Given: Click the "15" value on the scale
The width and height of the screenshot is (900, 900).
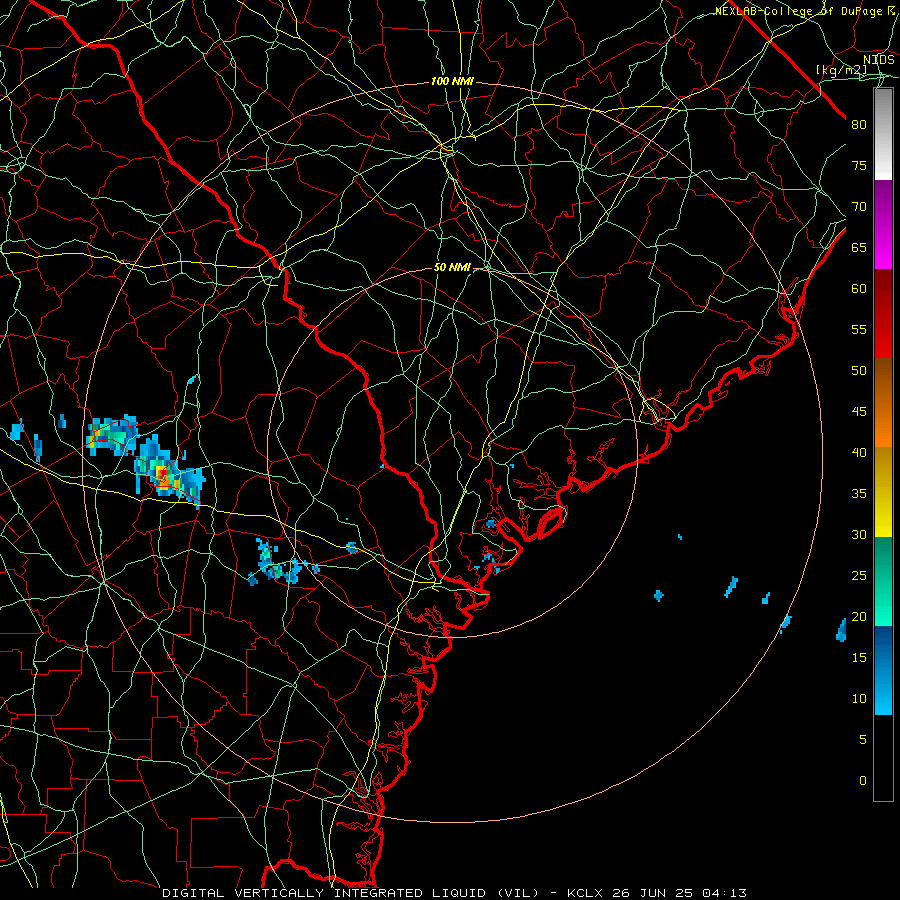Looking at the screenshot, I should point(859,658).
